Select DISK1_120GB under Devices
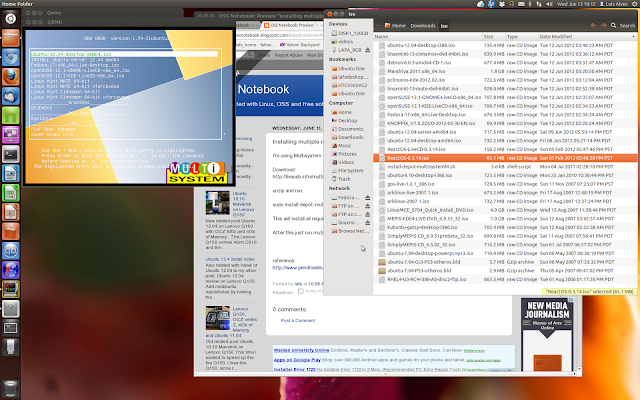The image size is (640, 400). point(350,33)
